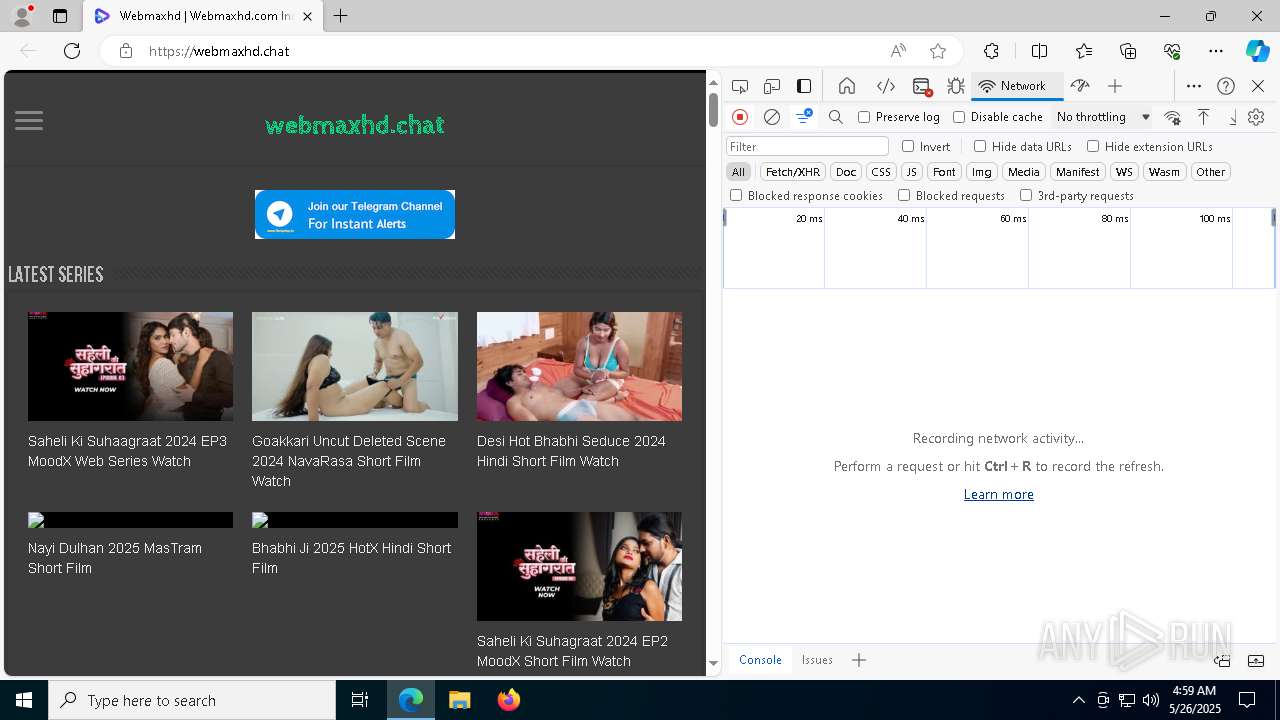Check 3rd-party requests
This screenshot has width=1280, height=720.
[x=1026, y=195]
